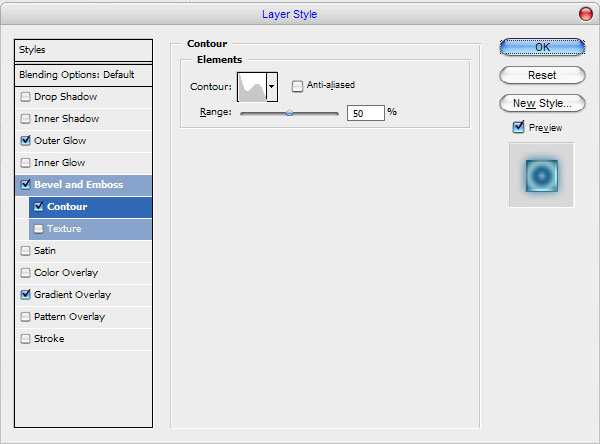The width and height of the screenshot is (600, 444).
Task: Select the Outer Glow label
Action: click(x=60, y=140)
